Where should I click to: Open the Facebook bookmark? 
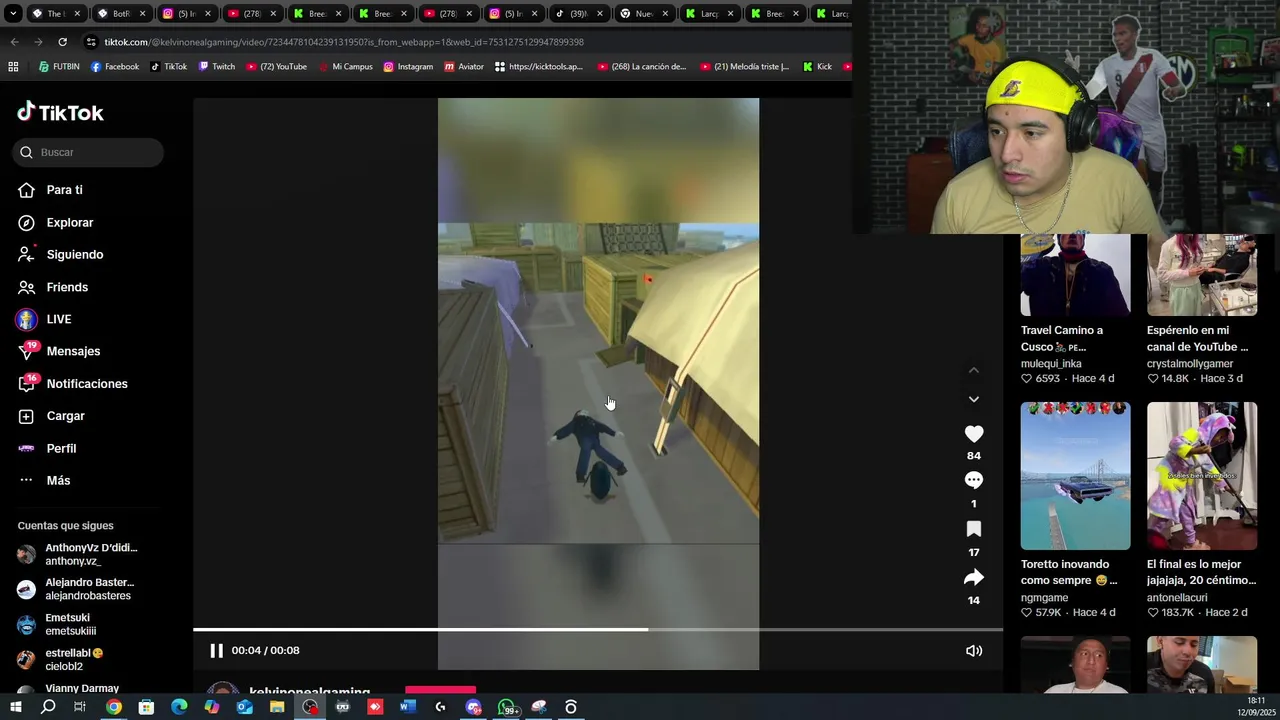click(114, 67)
